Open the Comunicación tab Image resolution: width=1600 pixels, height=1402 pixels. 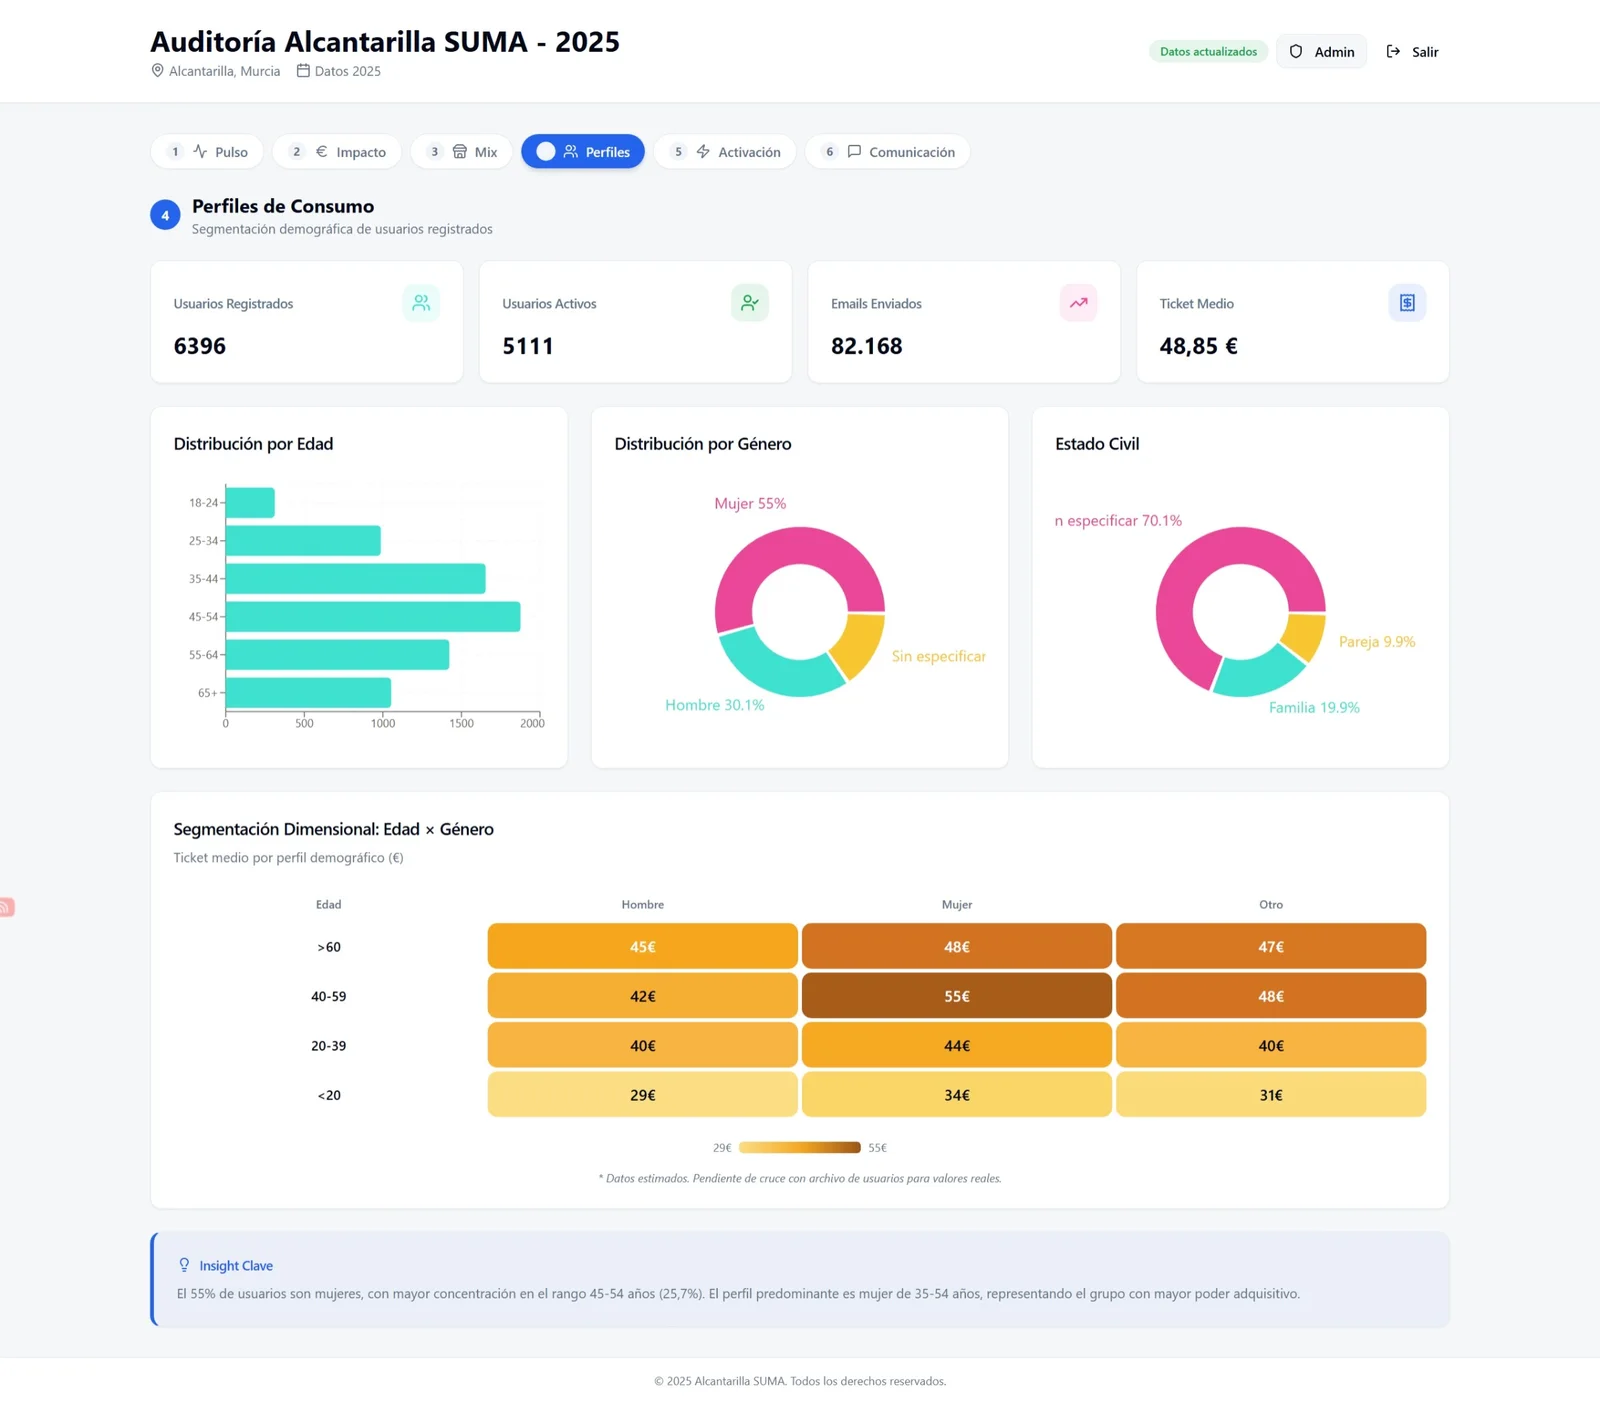coord(888,152)
